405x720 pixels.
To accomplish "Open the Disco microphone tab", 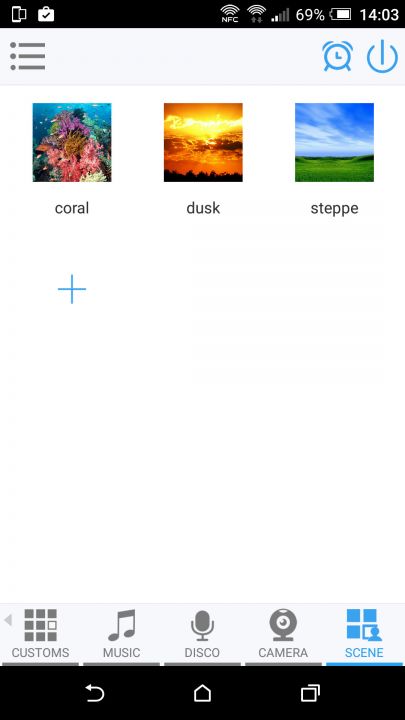I will (202, 635).
